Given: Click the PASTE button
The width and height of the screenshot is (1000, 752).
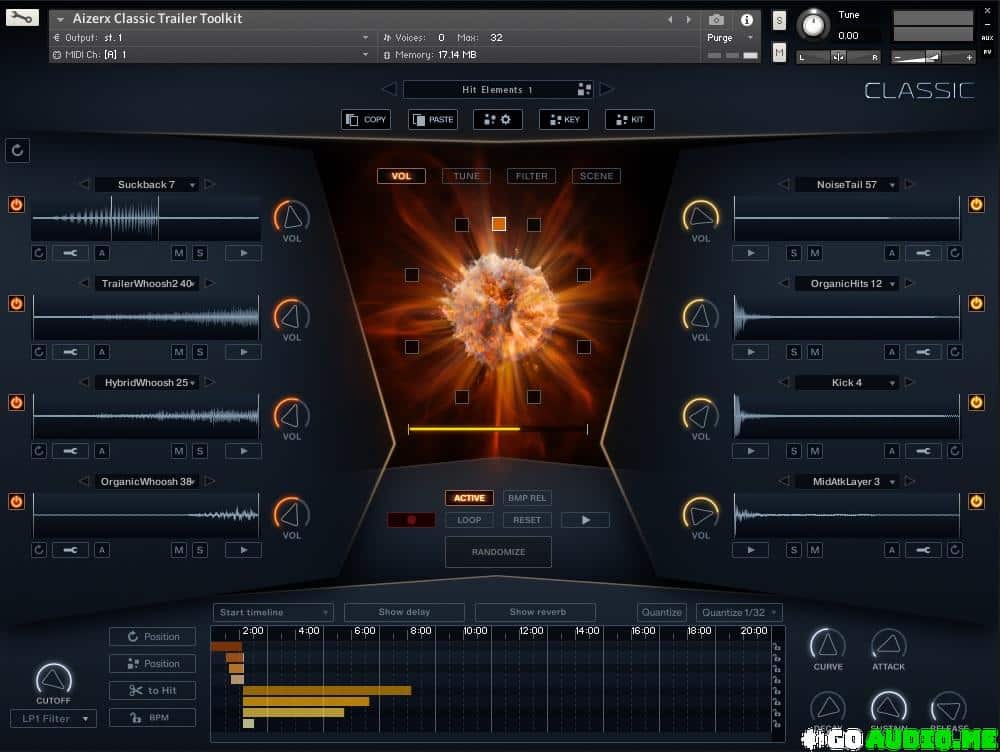Looking at the screenshot, I should tap(432, 119).
